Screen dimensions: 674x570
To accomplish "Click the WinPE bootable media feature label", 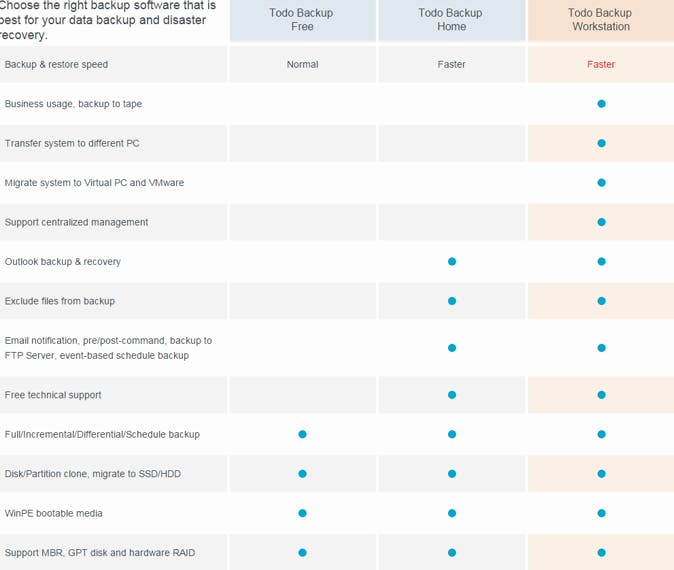I will click(54, 513).
